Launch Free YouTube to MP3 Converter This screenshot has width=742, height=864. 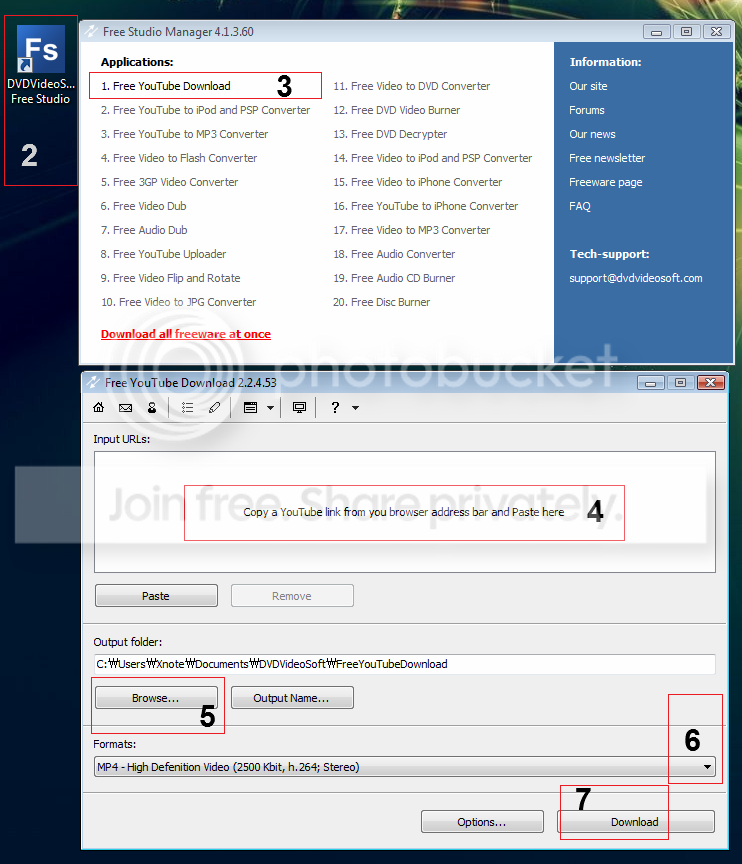point(185,134)
